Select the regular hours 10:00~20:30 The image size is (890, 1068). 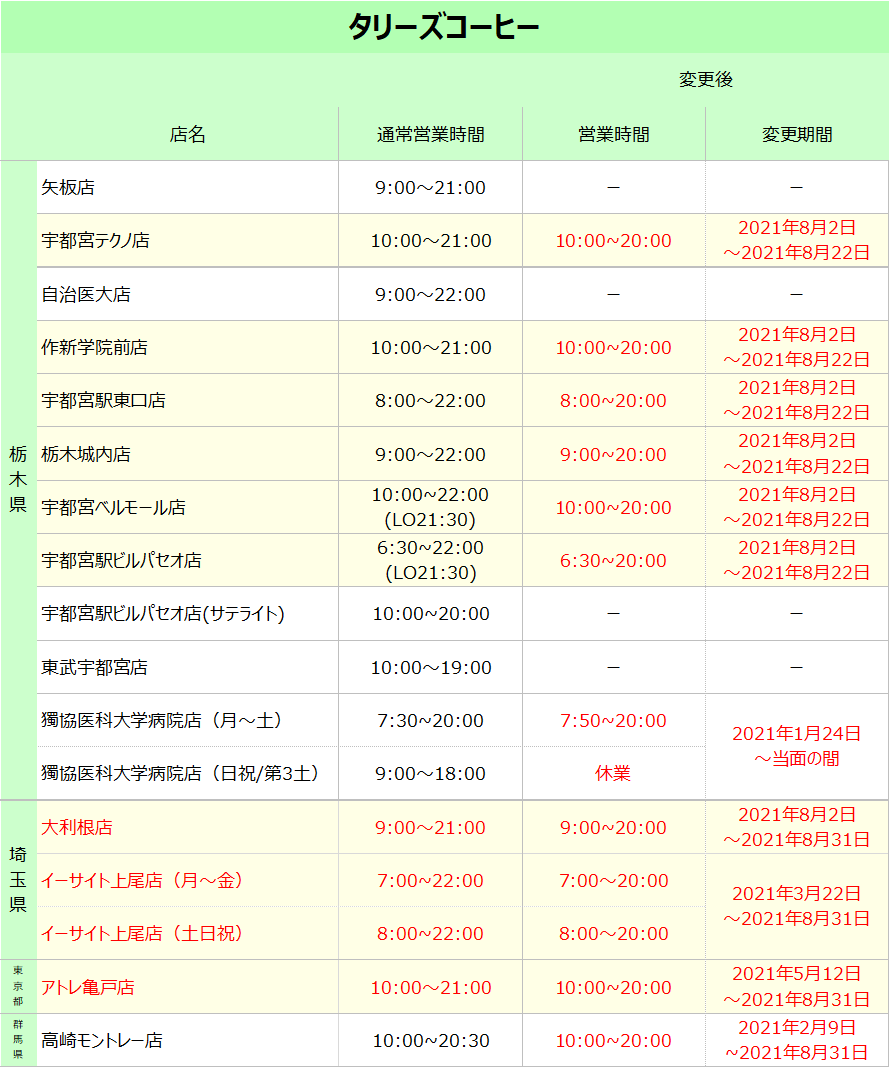point(430,1041)
